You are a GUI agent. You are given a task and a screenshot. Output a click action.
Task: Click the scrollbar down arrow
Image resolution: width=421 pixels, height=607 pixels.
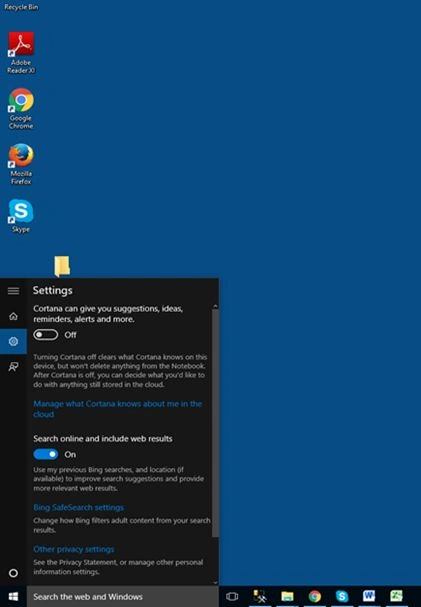coord(215,582)
